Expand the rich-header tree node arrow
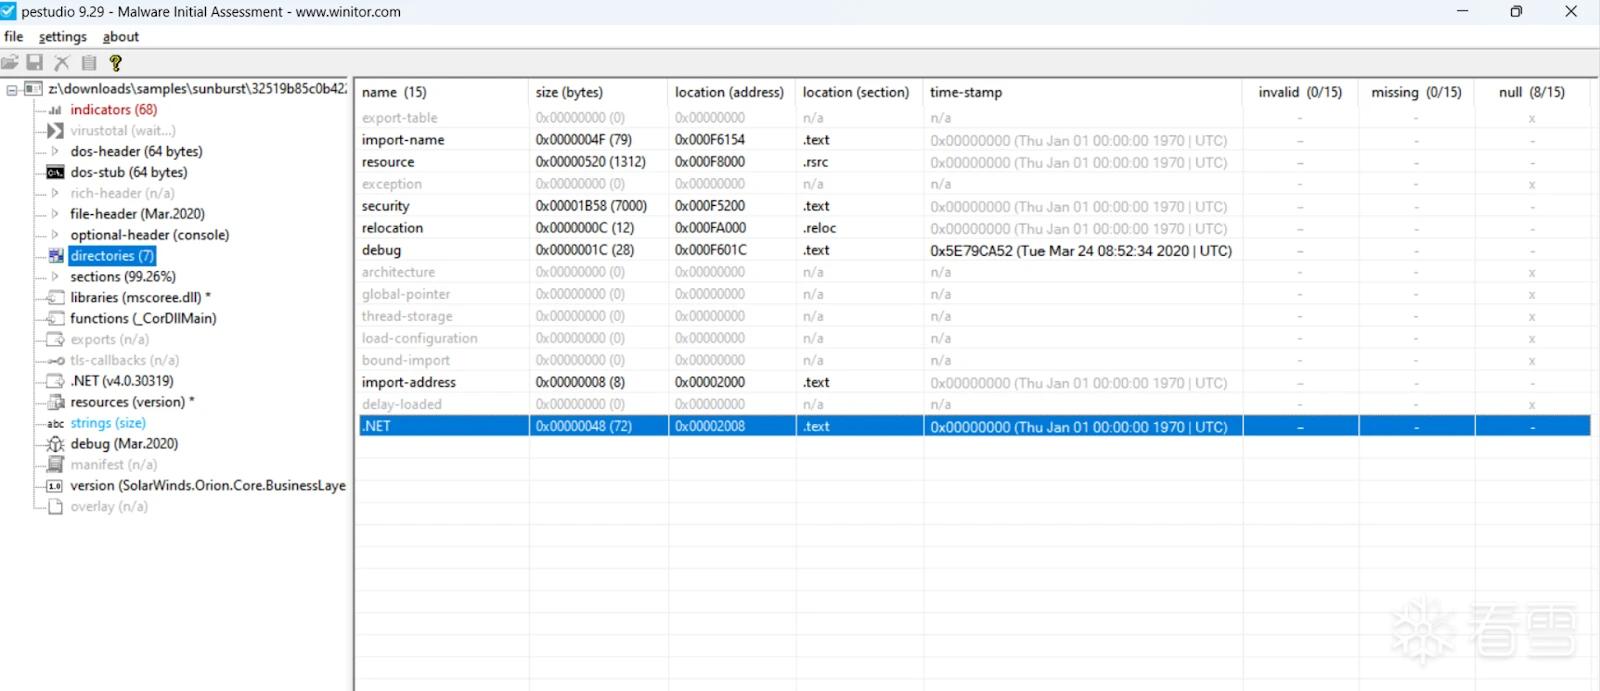Viewport: 1600px width, 691px height. pyautogui.click(x=55, y=194)
